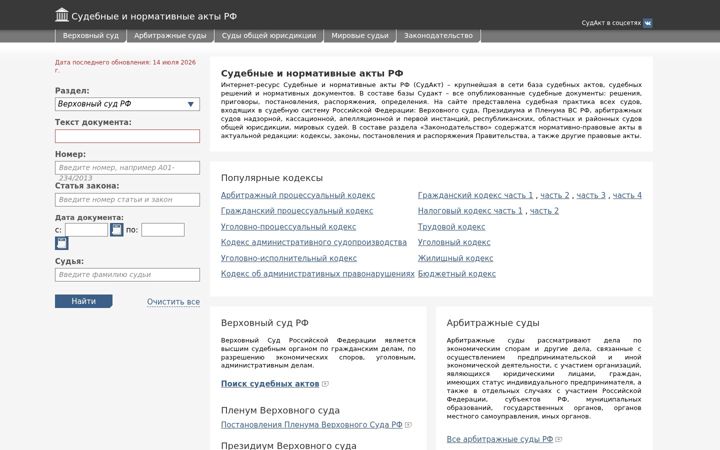The width and height of the screenshot is (720, 450).
Task: Open Арбитражный процессуальный кодекс link
Action: tap(298, 195)
